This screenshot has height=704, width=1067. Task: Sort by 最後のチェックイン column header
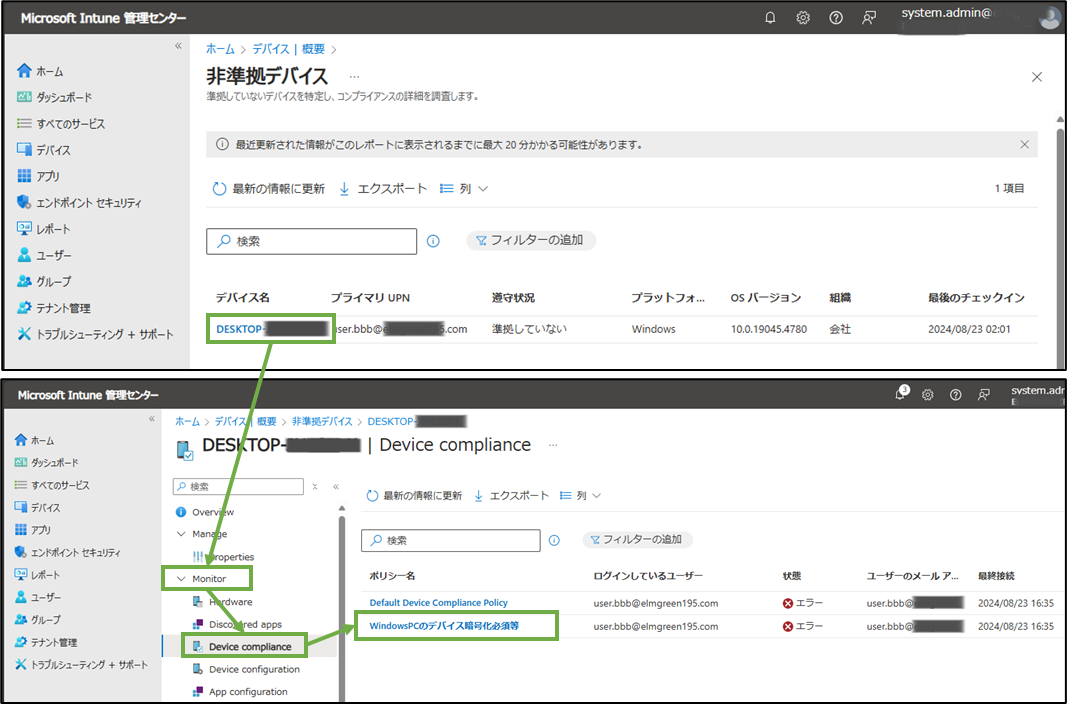pyautogui.click(x=976, y=297)
